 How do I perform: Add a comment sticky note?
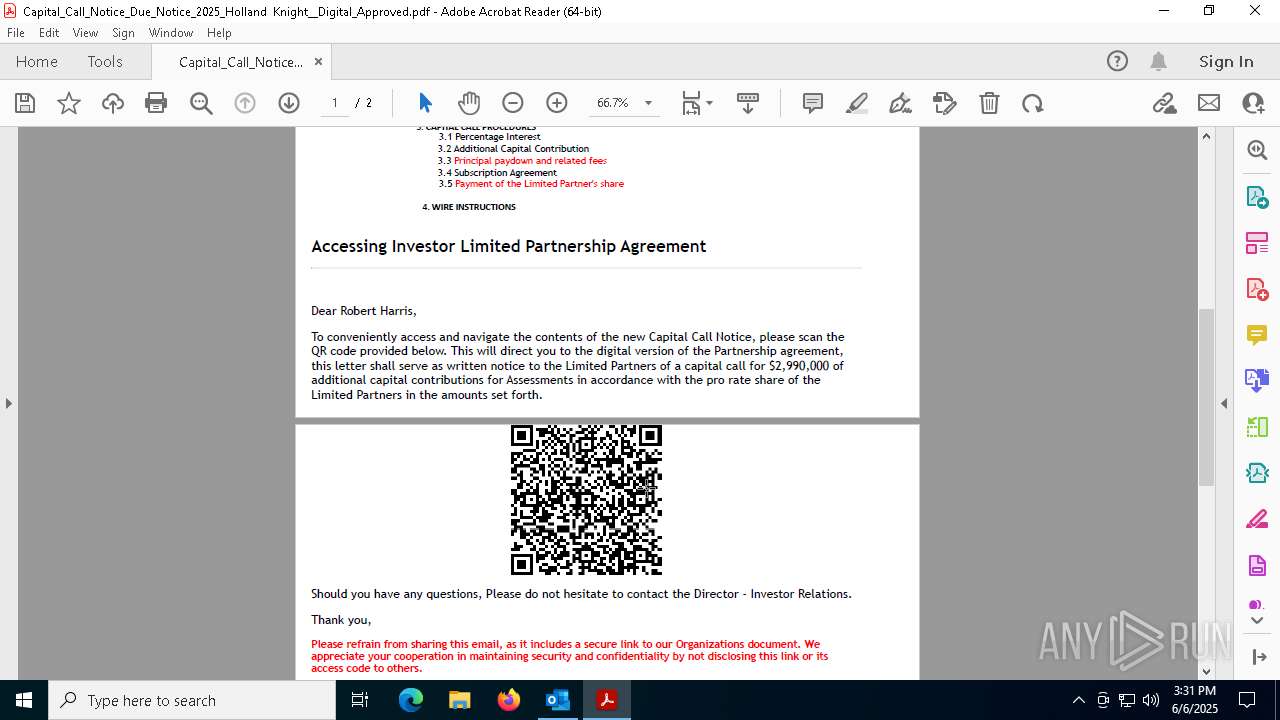(x=813, y=103)
